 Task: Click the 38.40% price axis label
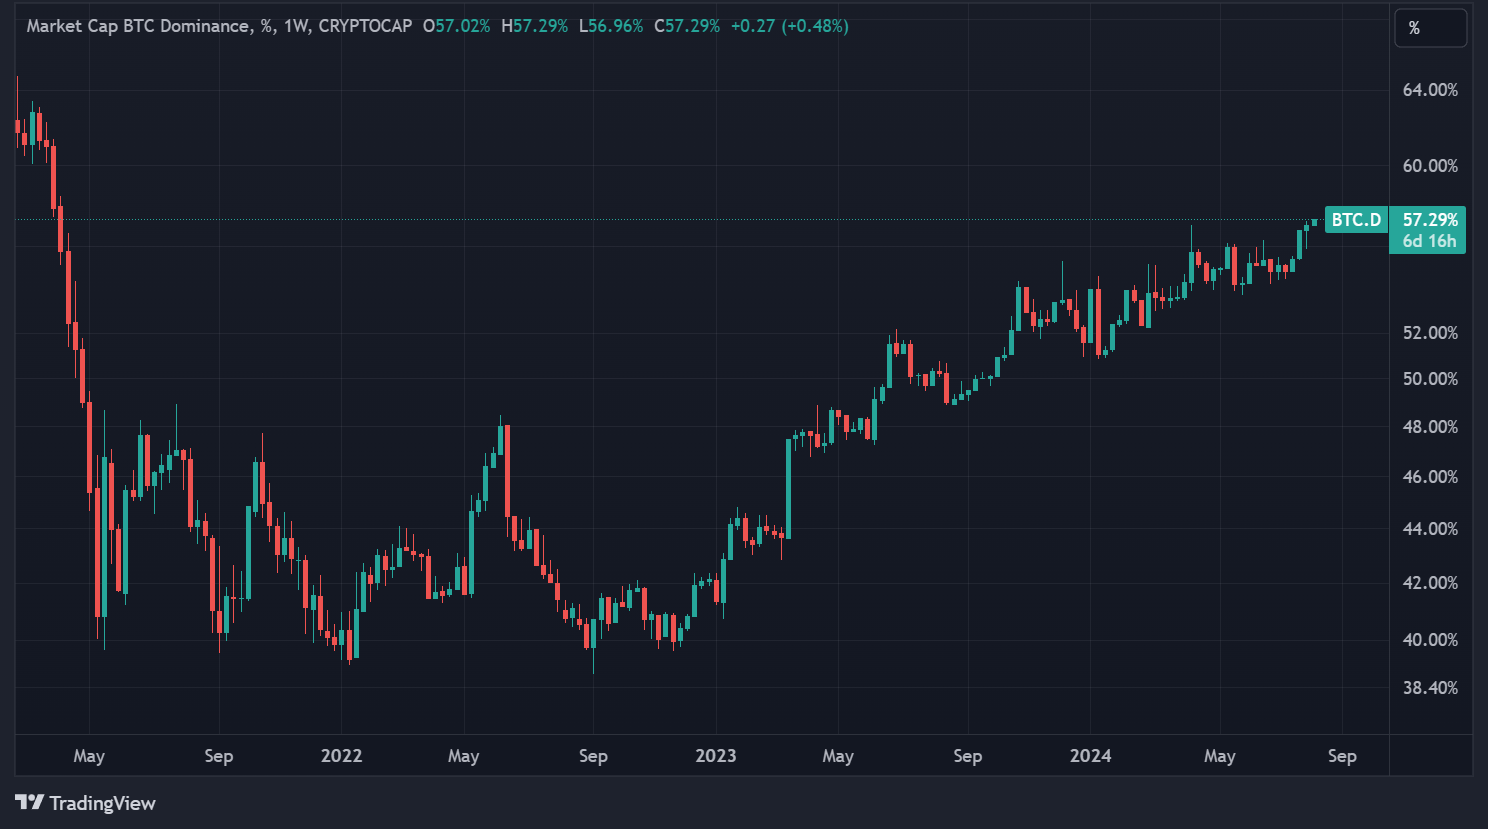(1430, 688)
